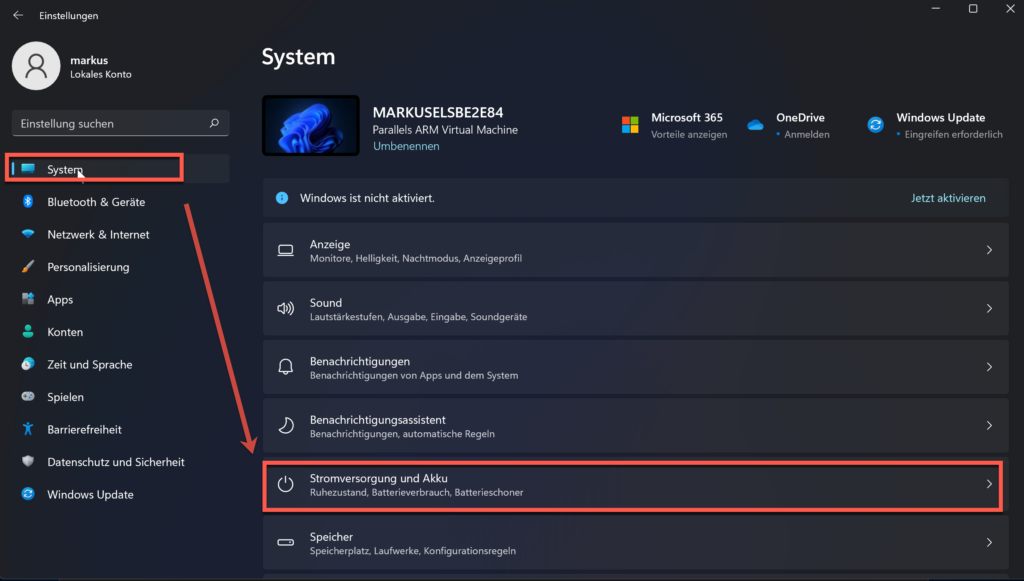Open Speicher via its chevron arrow

(x=989, y=542)
